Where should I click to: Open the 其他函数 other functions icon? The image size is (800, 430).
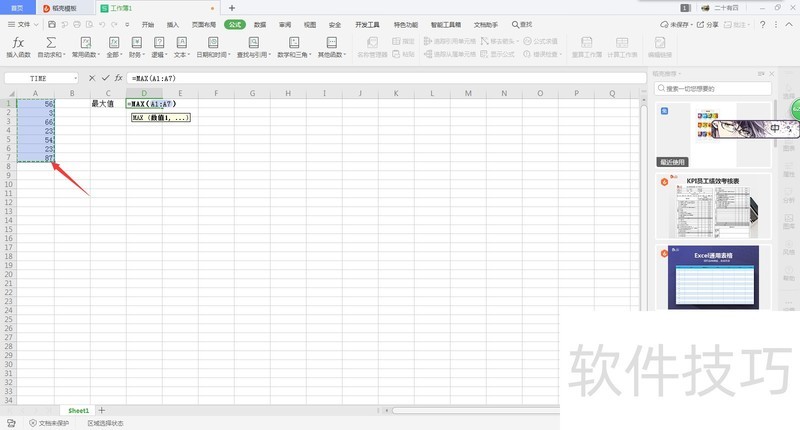332,42
